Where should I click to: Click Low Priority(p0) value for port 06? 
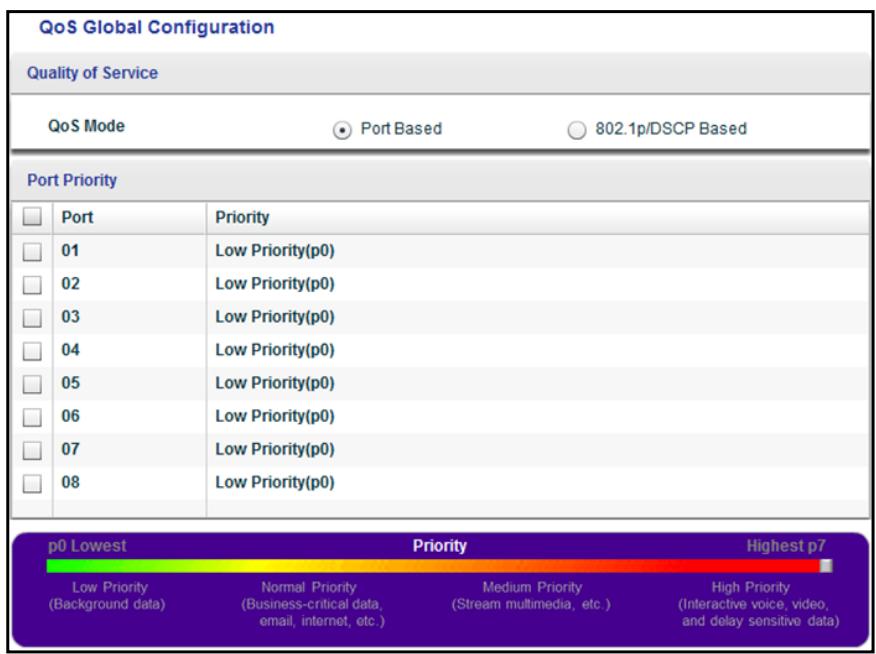click(275, 416)
